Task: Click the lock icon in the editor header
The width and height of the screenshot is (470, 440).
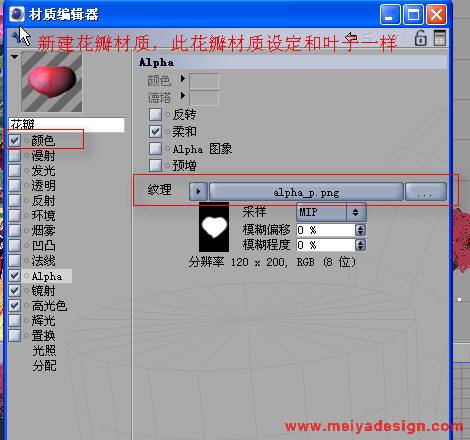Action: point(420,38)
